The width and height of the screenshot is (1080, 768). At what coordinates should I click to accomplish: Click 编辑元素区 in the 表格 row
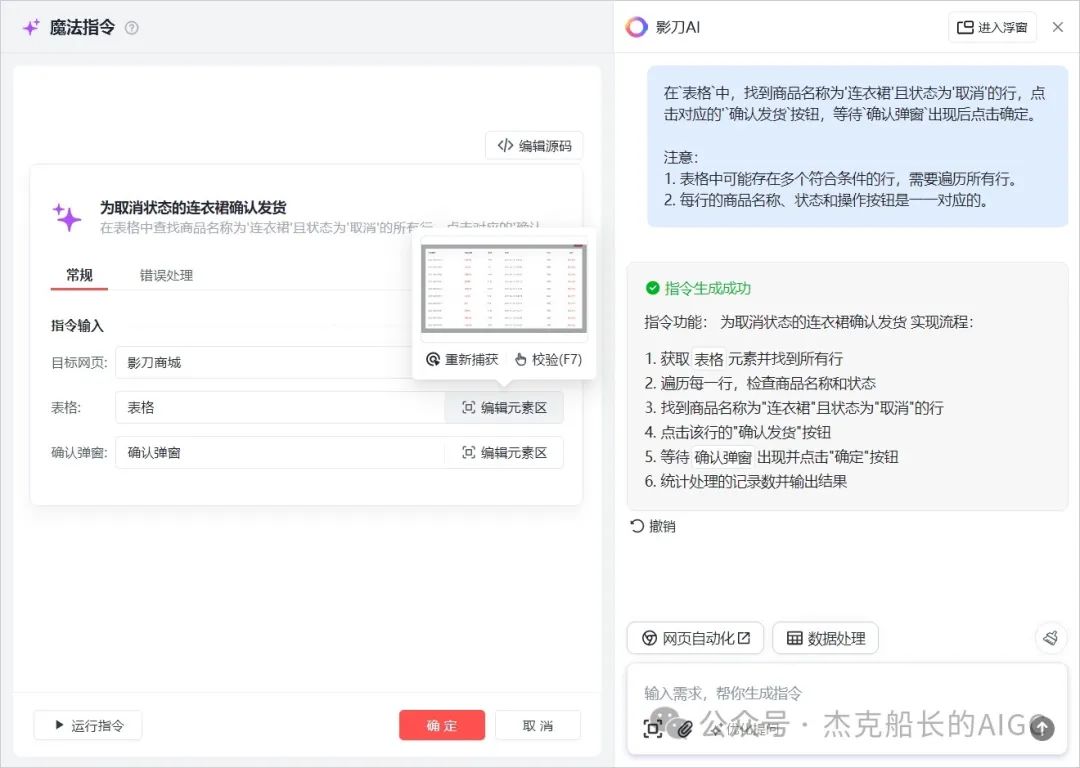point(504,408)
